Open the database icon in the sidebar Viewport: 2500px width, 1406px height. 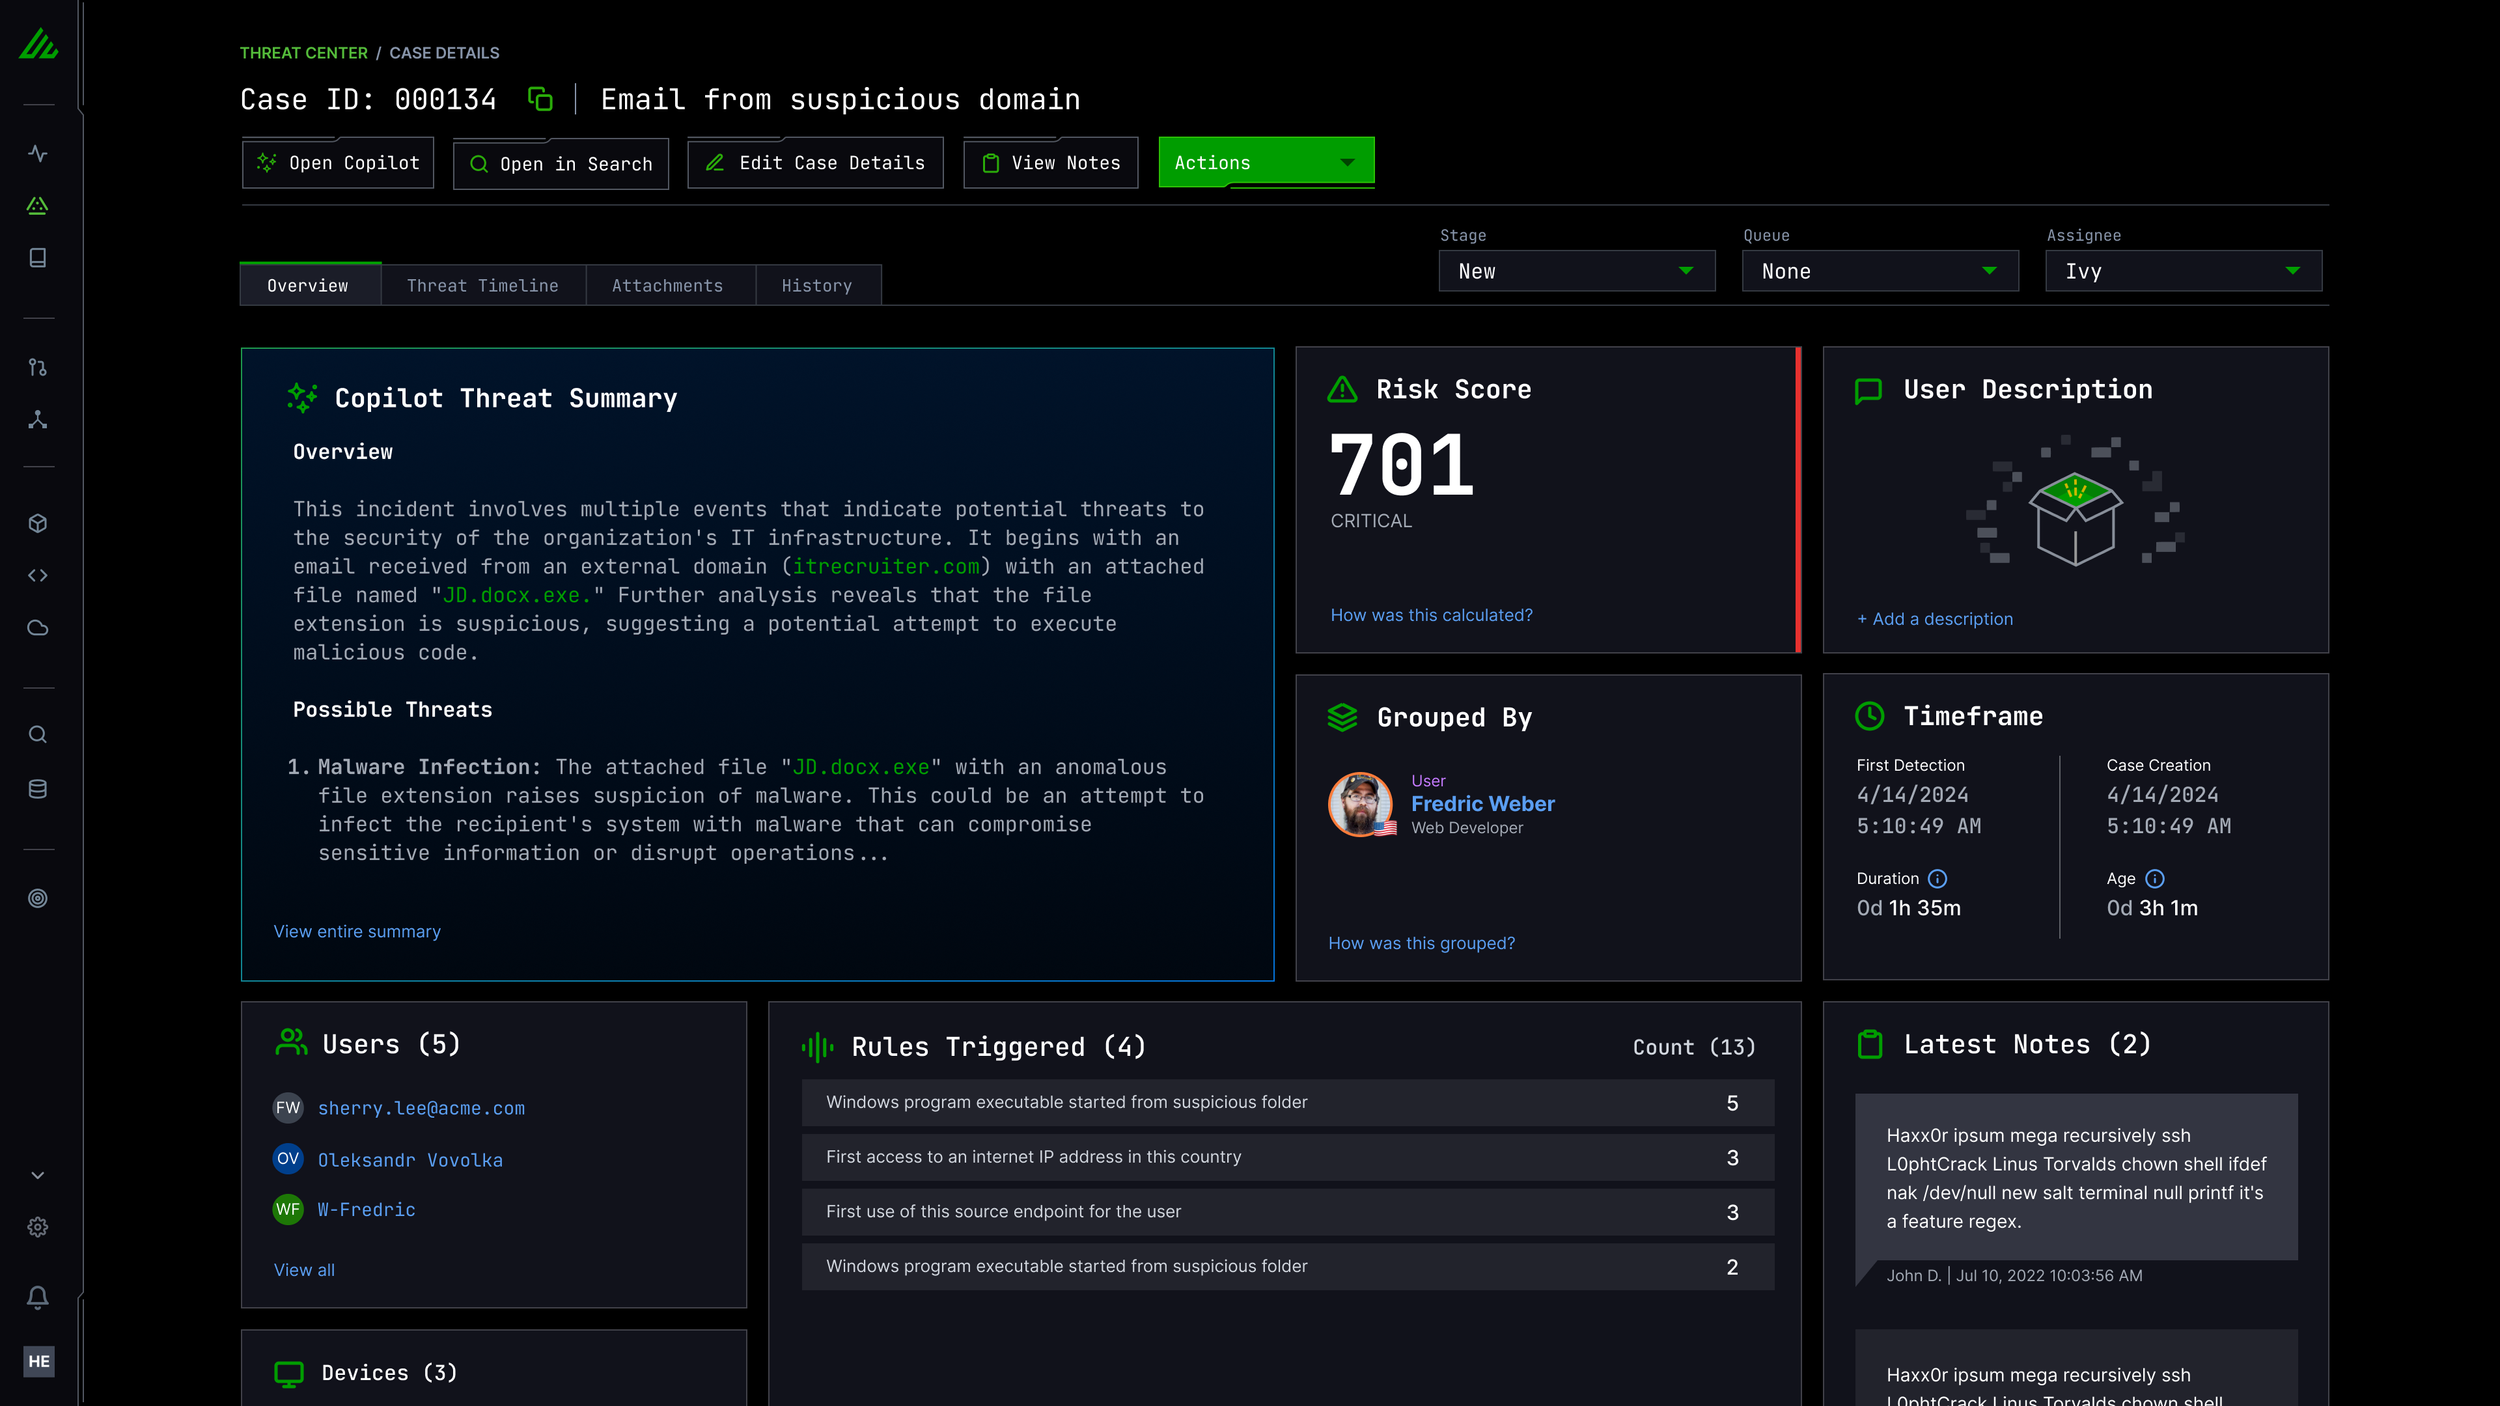pos(38,788)
